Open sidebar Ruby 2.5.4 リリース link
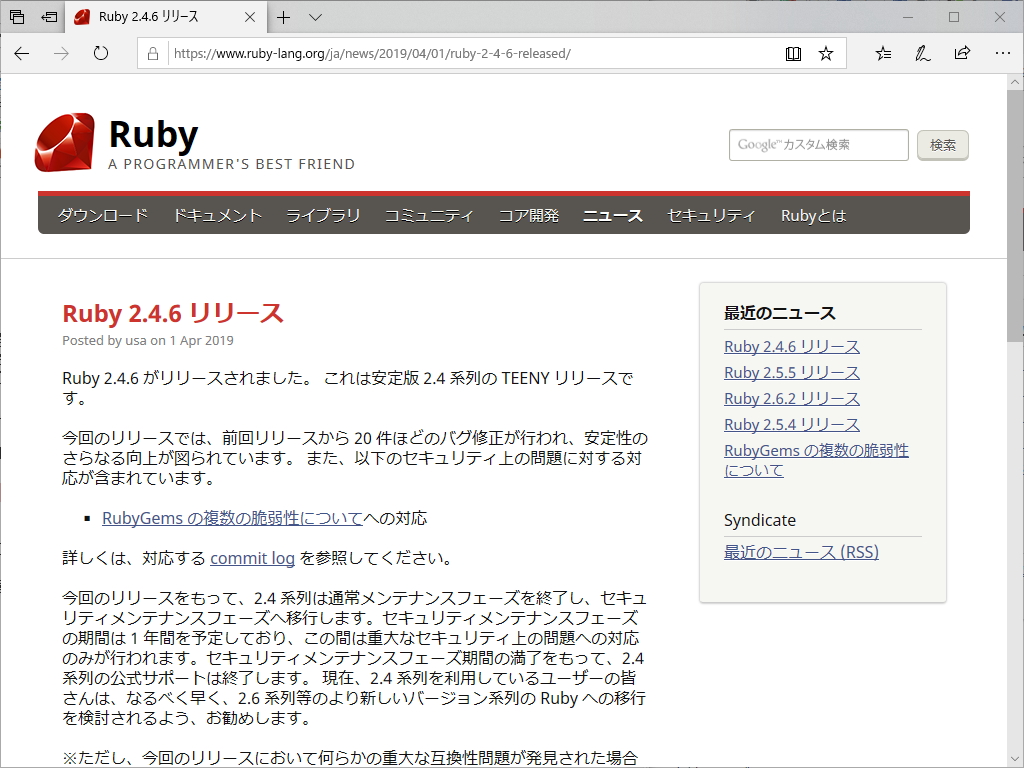 click(x=792, y=424)
